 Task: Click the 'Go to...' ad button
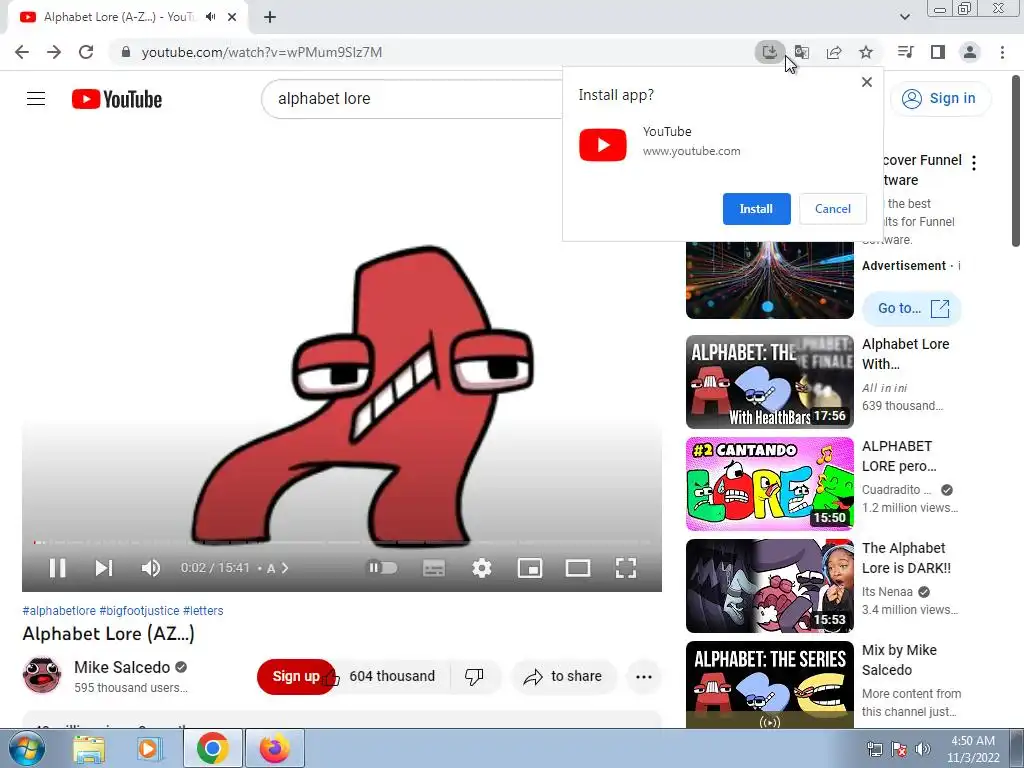click(912, 308)
